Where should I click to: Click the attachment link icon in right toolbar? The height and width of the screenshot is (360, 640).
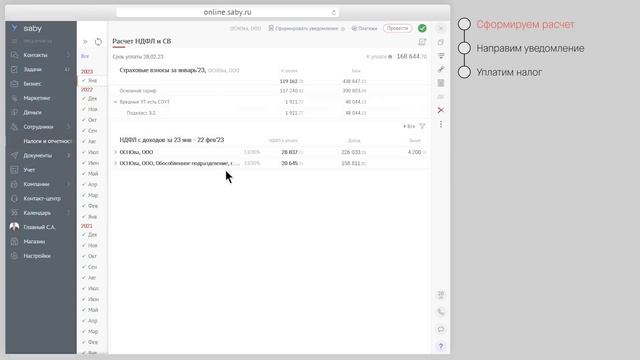click(x=441, y=69)
